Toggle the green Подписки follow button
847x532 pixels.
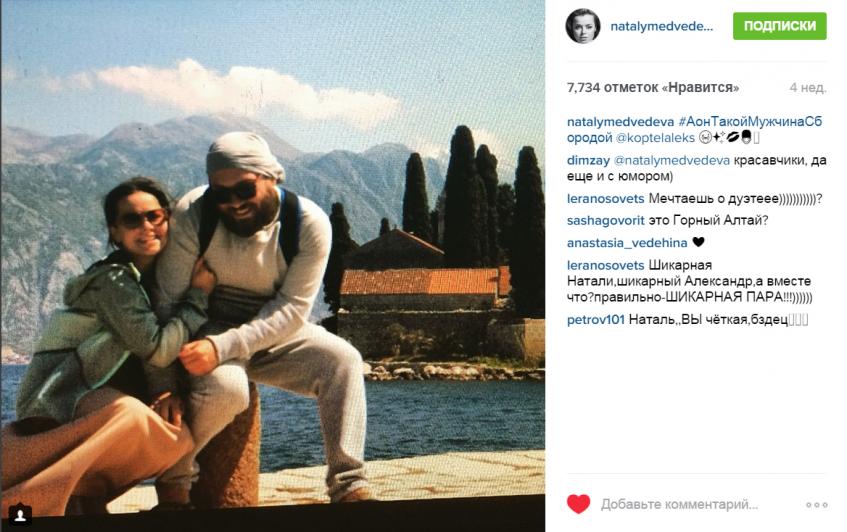click(x=779, y=26)
